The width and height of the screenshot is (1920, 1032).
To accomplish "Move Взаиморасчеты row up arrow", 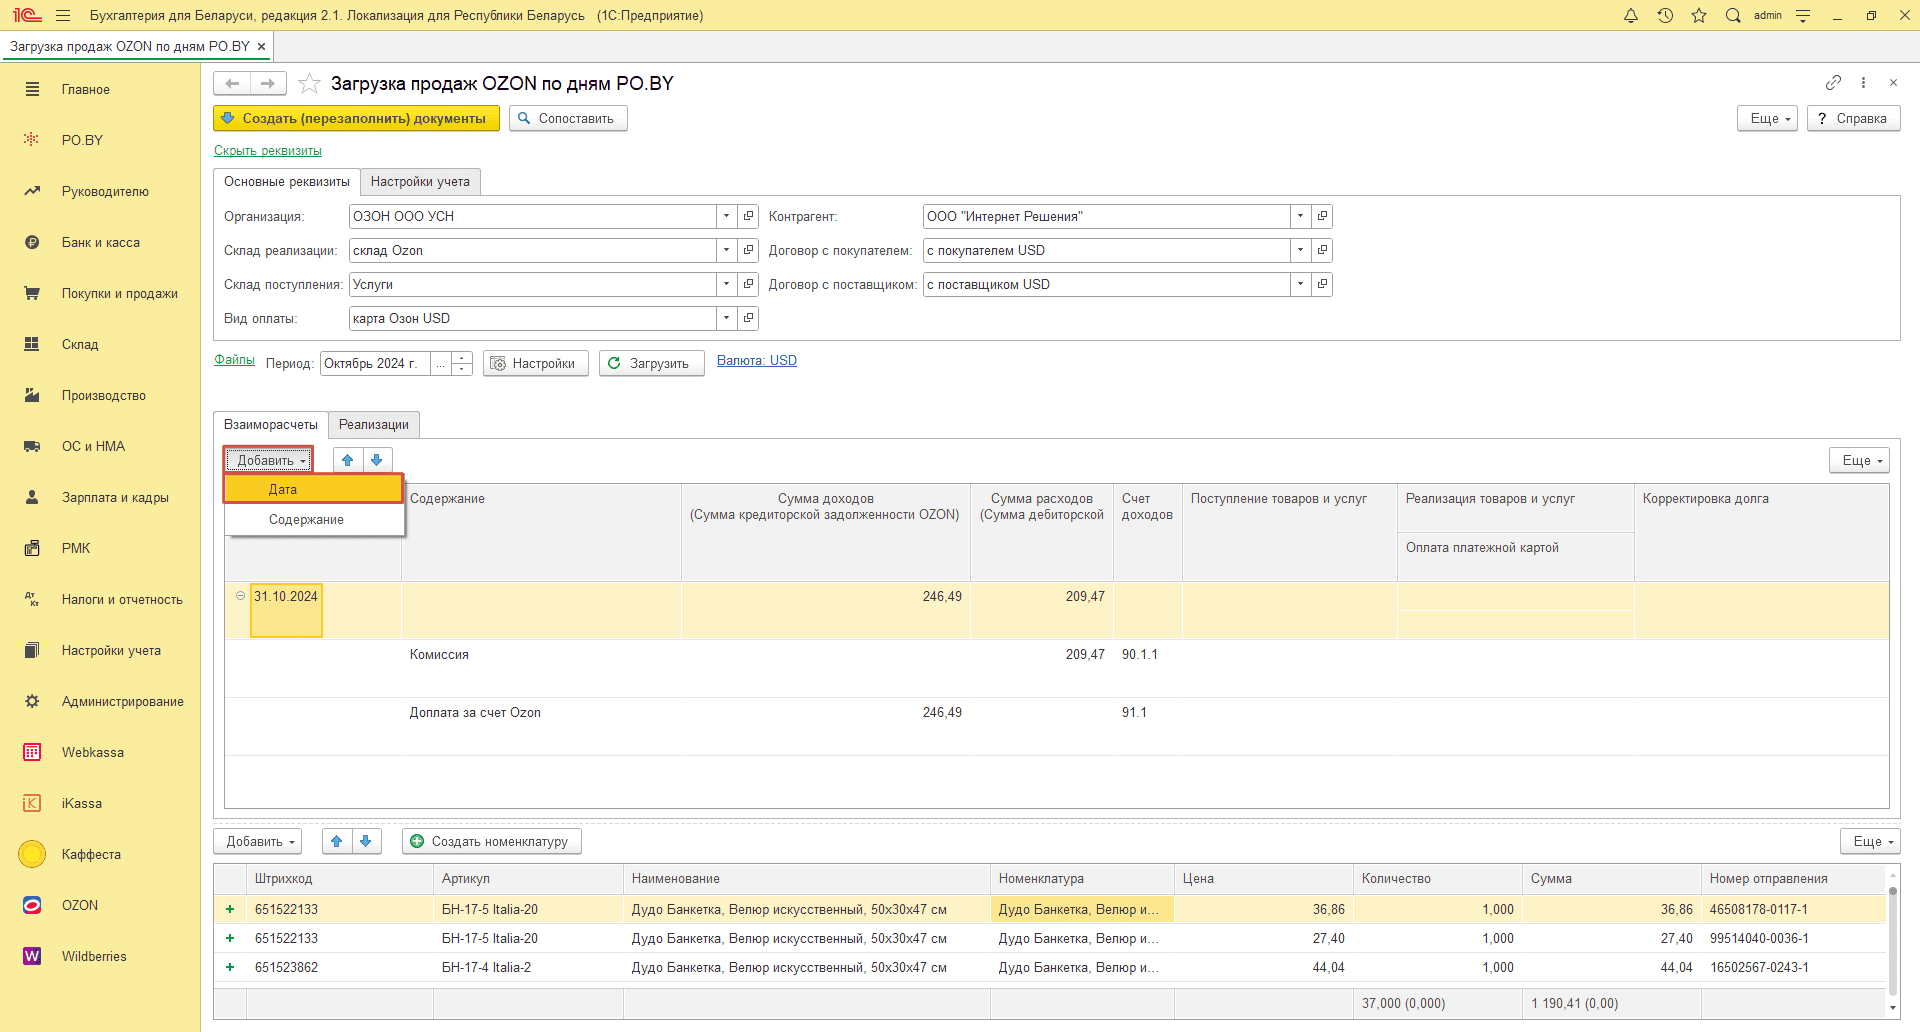I will coord(348,460).
